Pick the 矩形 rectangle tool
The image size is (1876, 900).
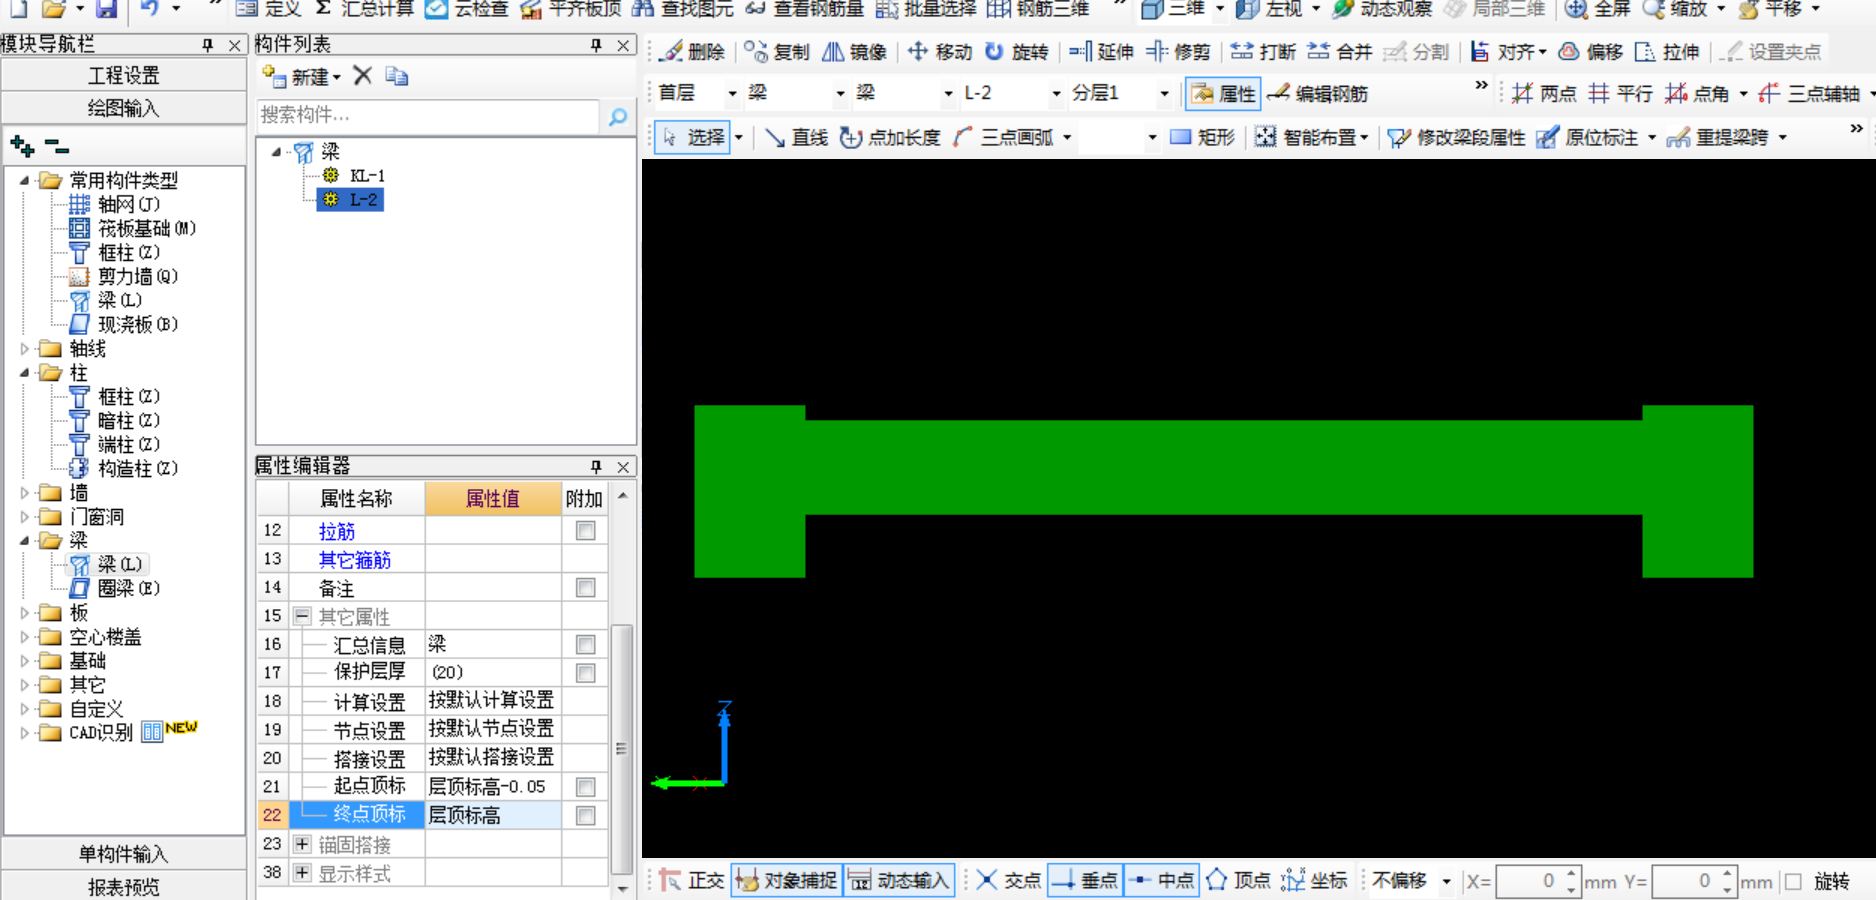[1203, 137]
